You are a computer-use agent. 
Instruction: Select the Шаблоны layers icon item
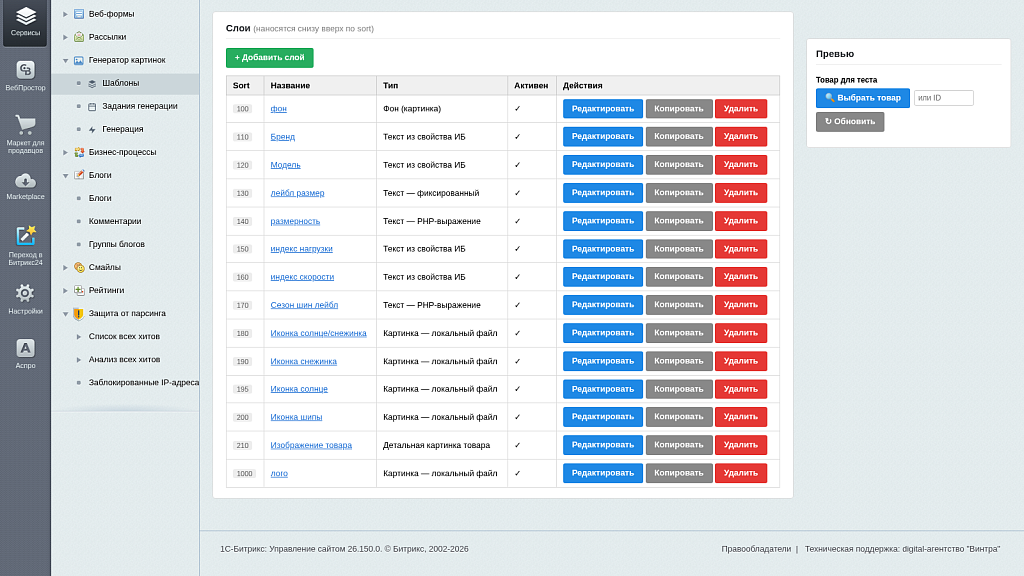[92, 84]
